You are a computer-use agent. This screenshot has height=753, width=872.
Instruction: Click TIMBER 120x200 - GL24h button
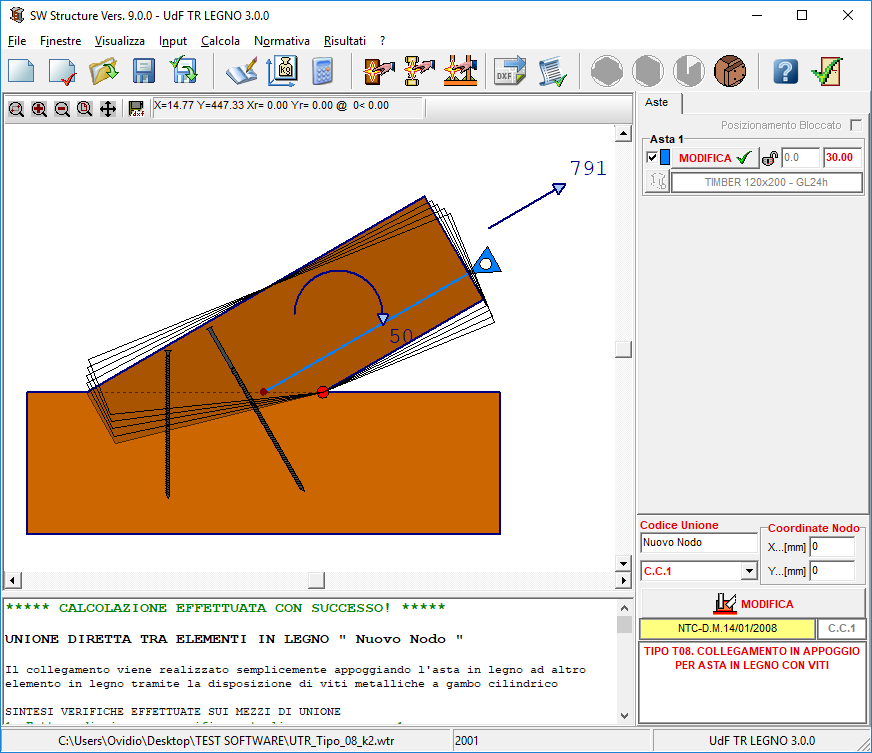click(766, 182)
